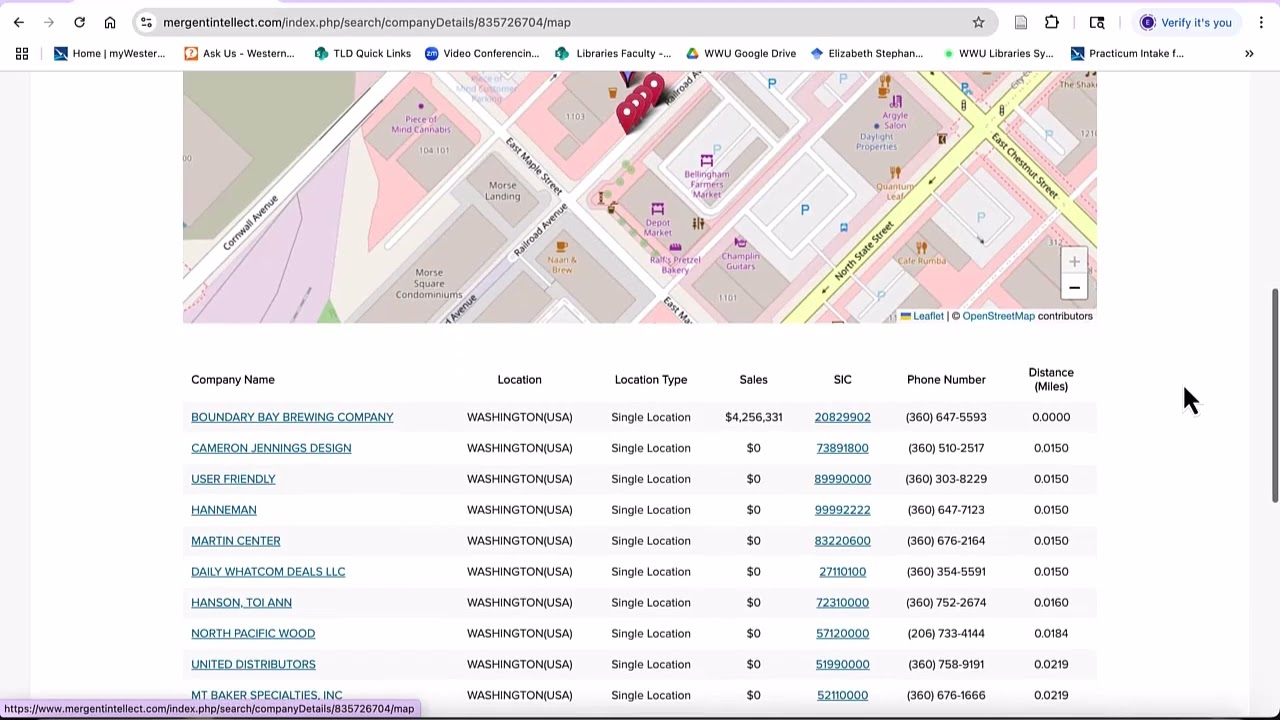Screen dimensions: 1280x720
Task: Open SIC code 83220600 link
Action: tap(842, 541)
